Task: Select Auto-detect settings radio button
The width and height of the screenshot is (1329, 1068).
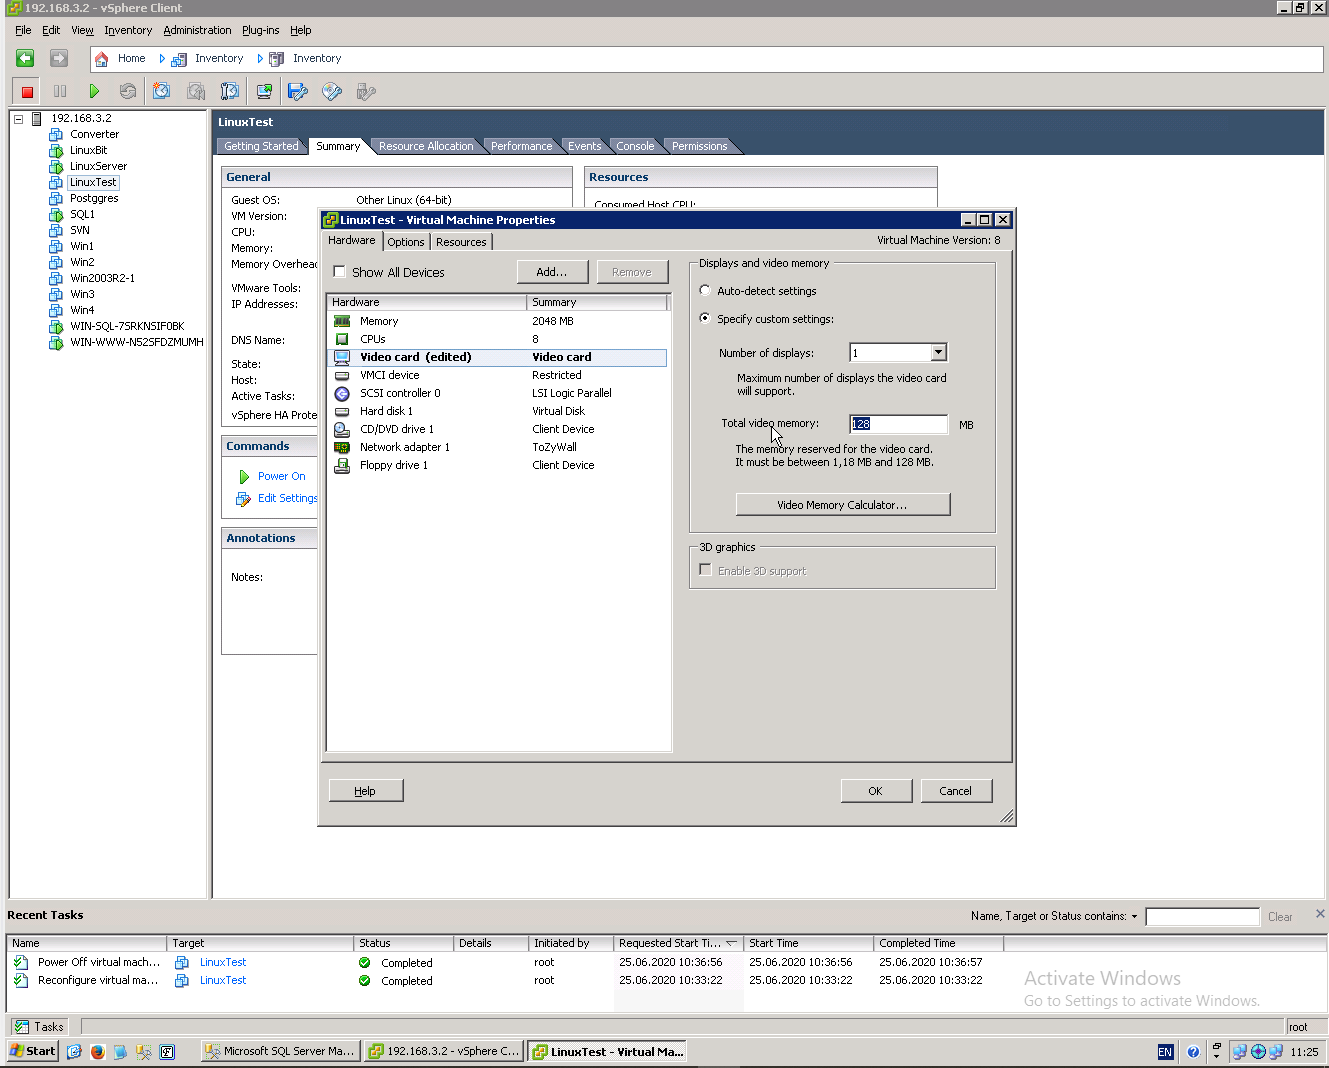Action: (x=705, y=291)
